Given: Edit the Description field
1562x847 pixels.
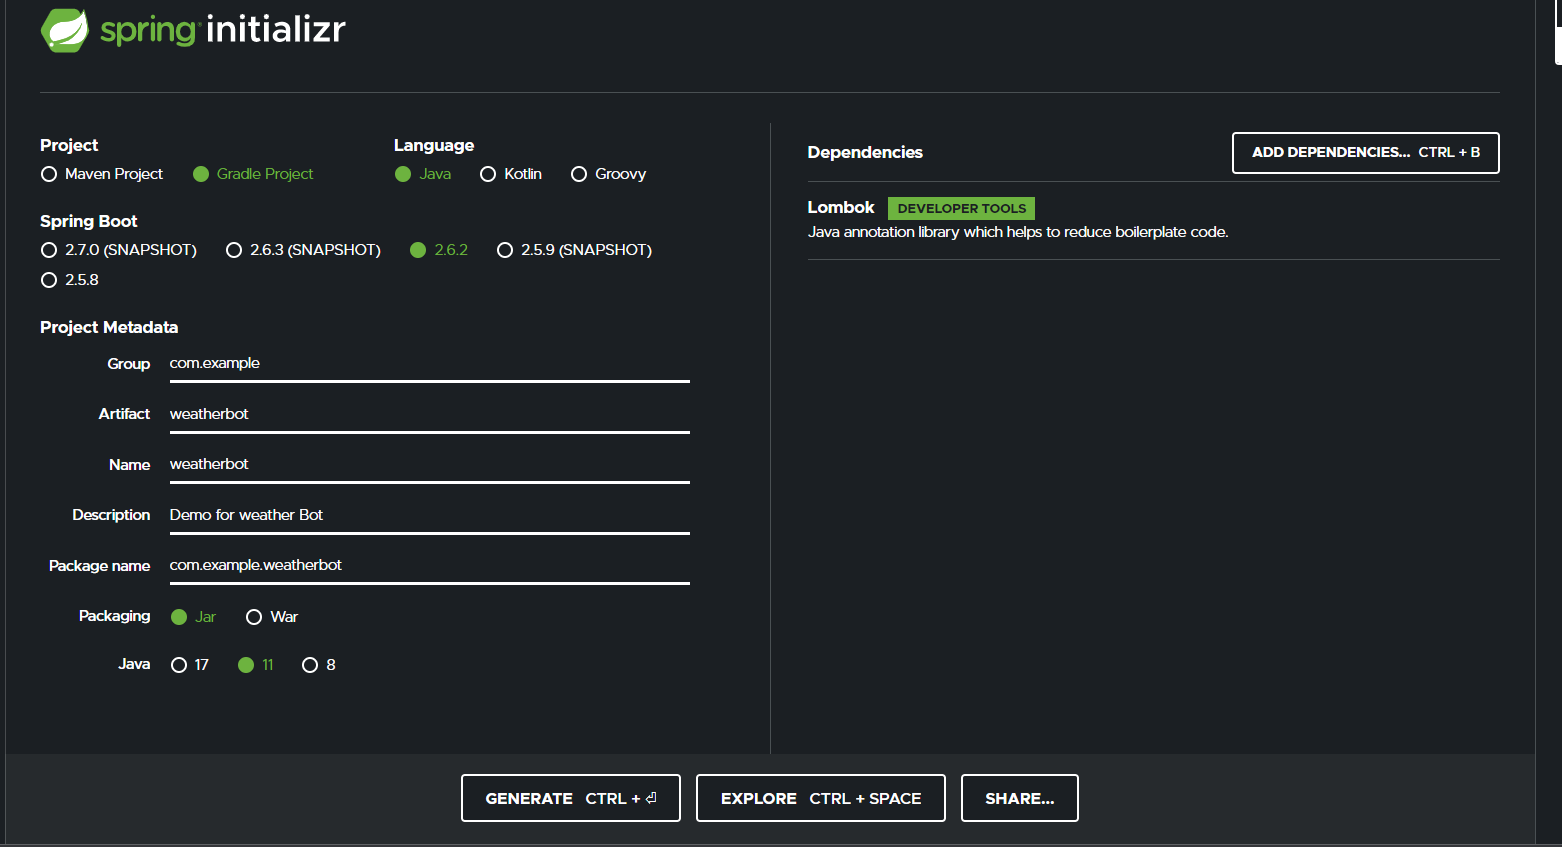Looking at the screenshot, I should click(430, 516).
